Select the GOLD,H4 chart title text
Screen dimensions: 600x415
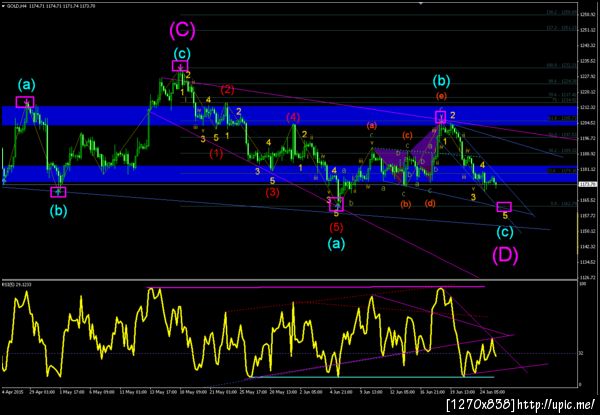15,6
